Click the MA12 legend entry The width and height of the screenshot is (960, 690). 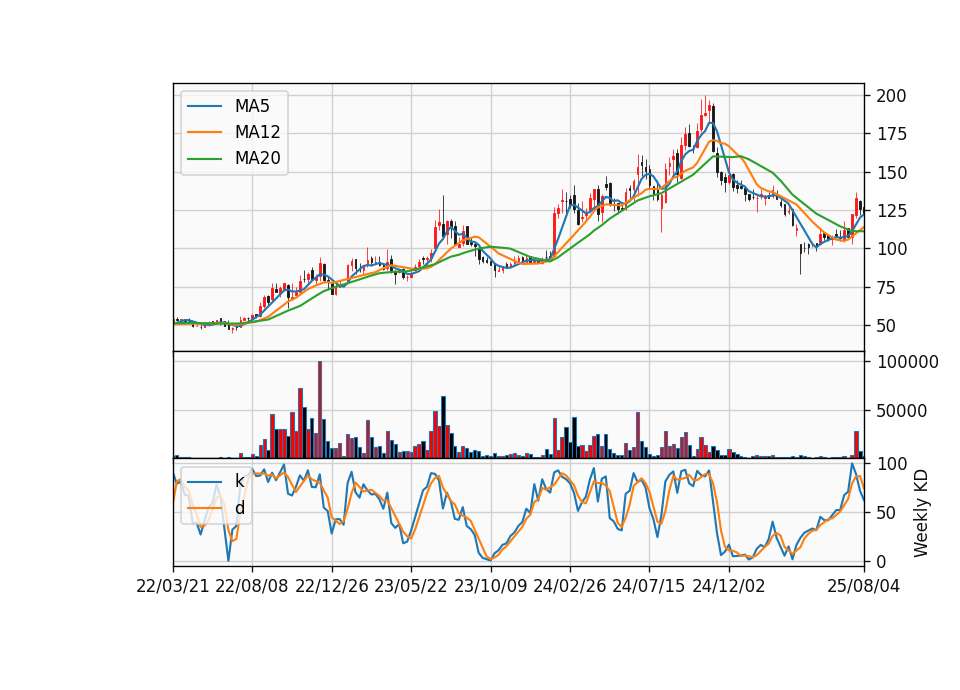tap(234, 132)
